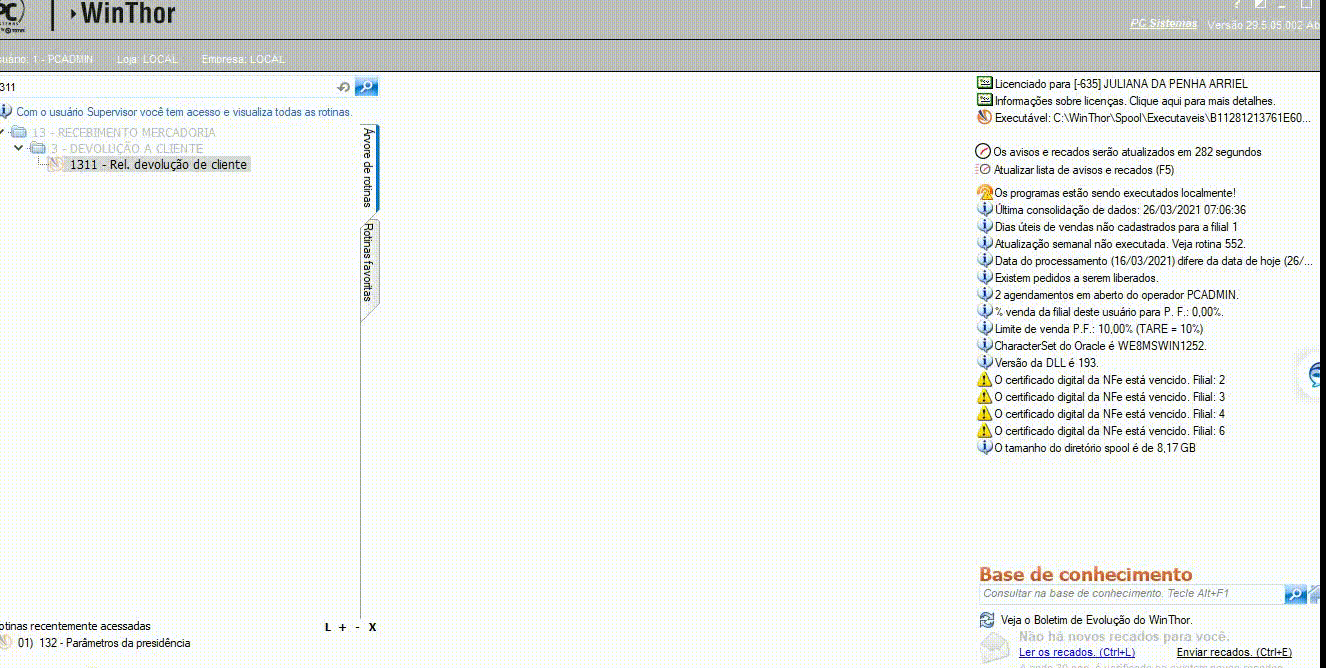Click info icon for Dias úteis de vendas
The width and height of the screenshot is (1326, 668).
pos(985,227)
